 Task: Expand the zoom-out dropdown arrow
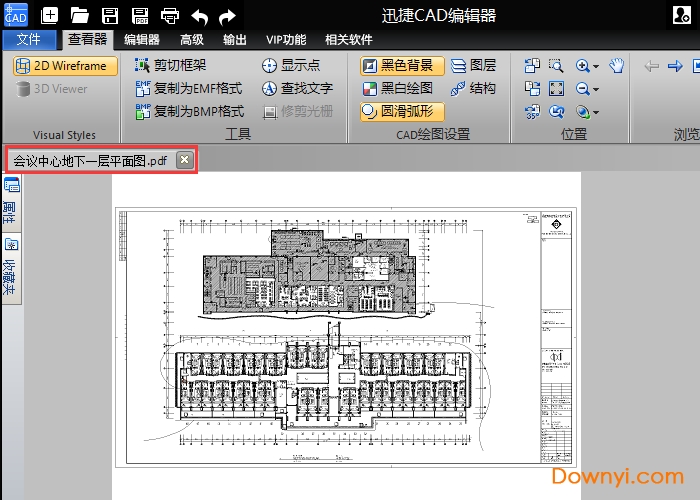pos(596,90)
